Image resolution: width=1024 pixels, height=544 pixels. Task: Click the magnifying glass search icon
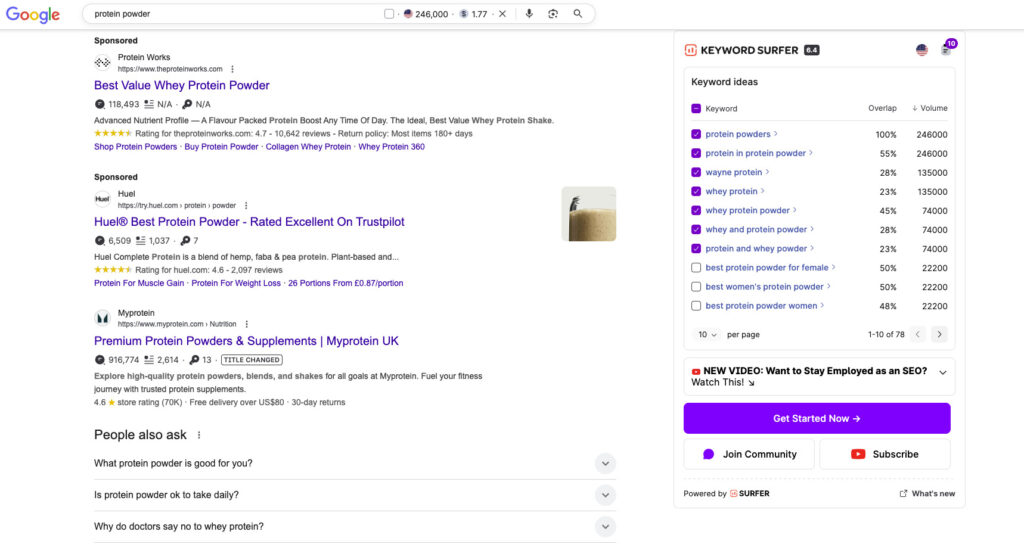(x=578, y=14)
